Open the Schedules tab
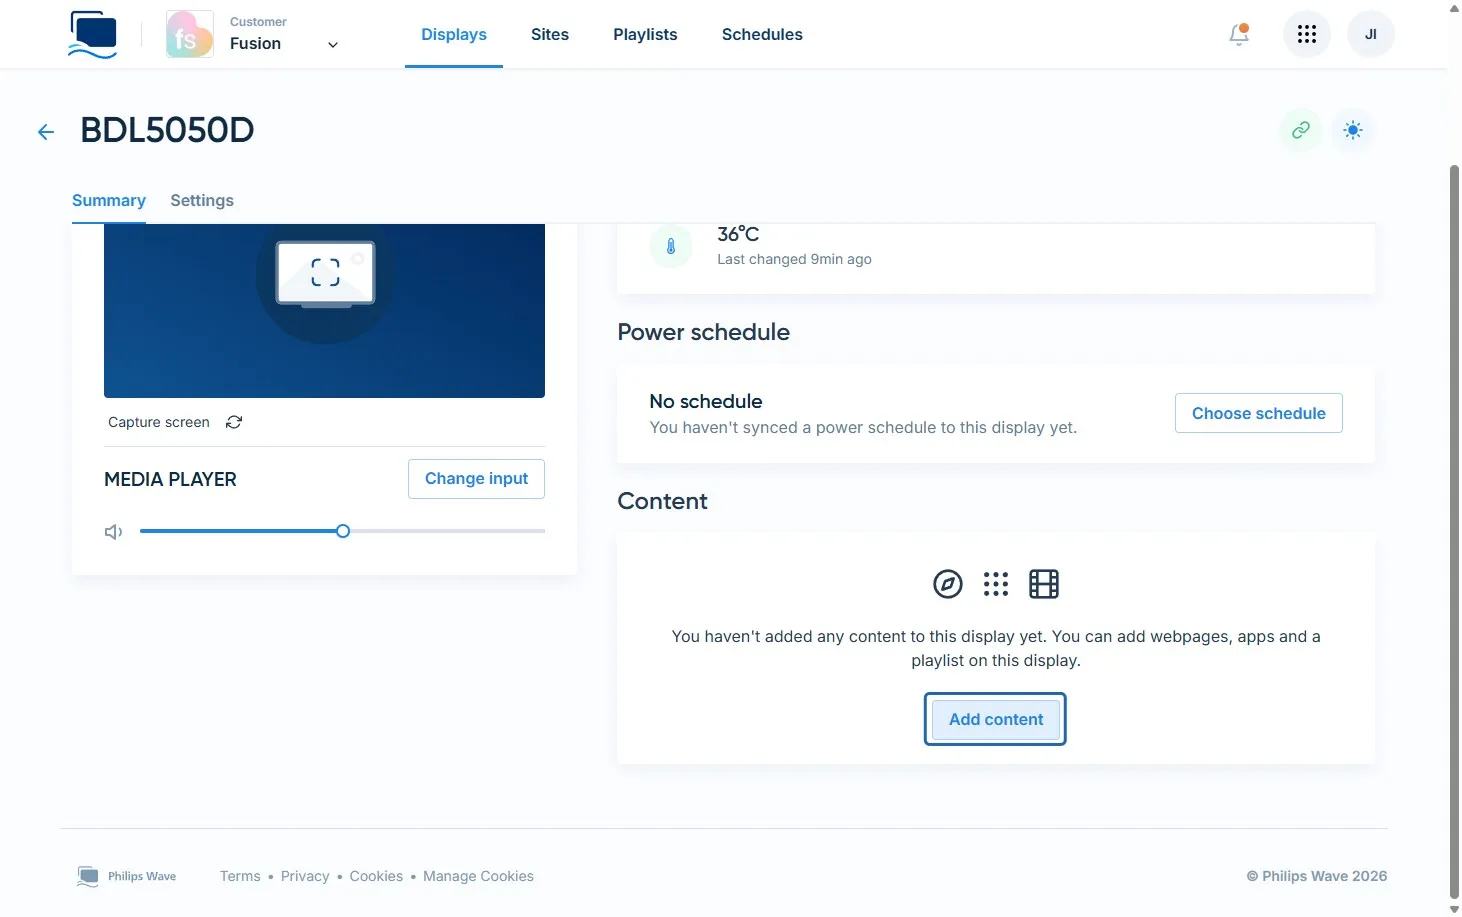 [762, 34]
